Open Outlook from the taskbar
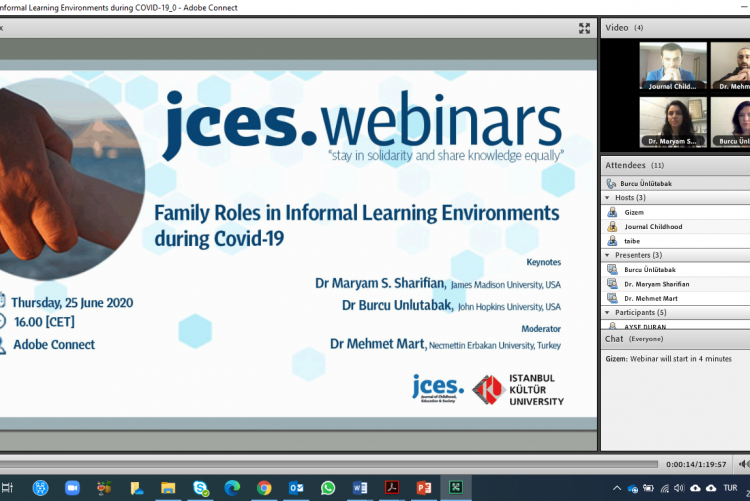The image size is (750, 501). click(296, 488)
